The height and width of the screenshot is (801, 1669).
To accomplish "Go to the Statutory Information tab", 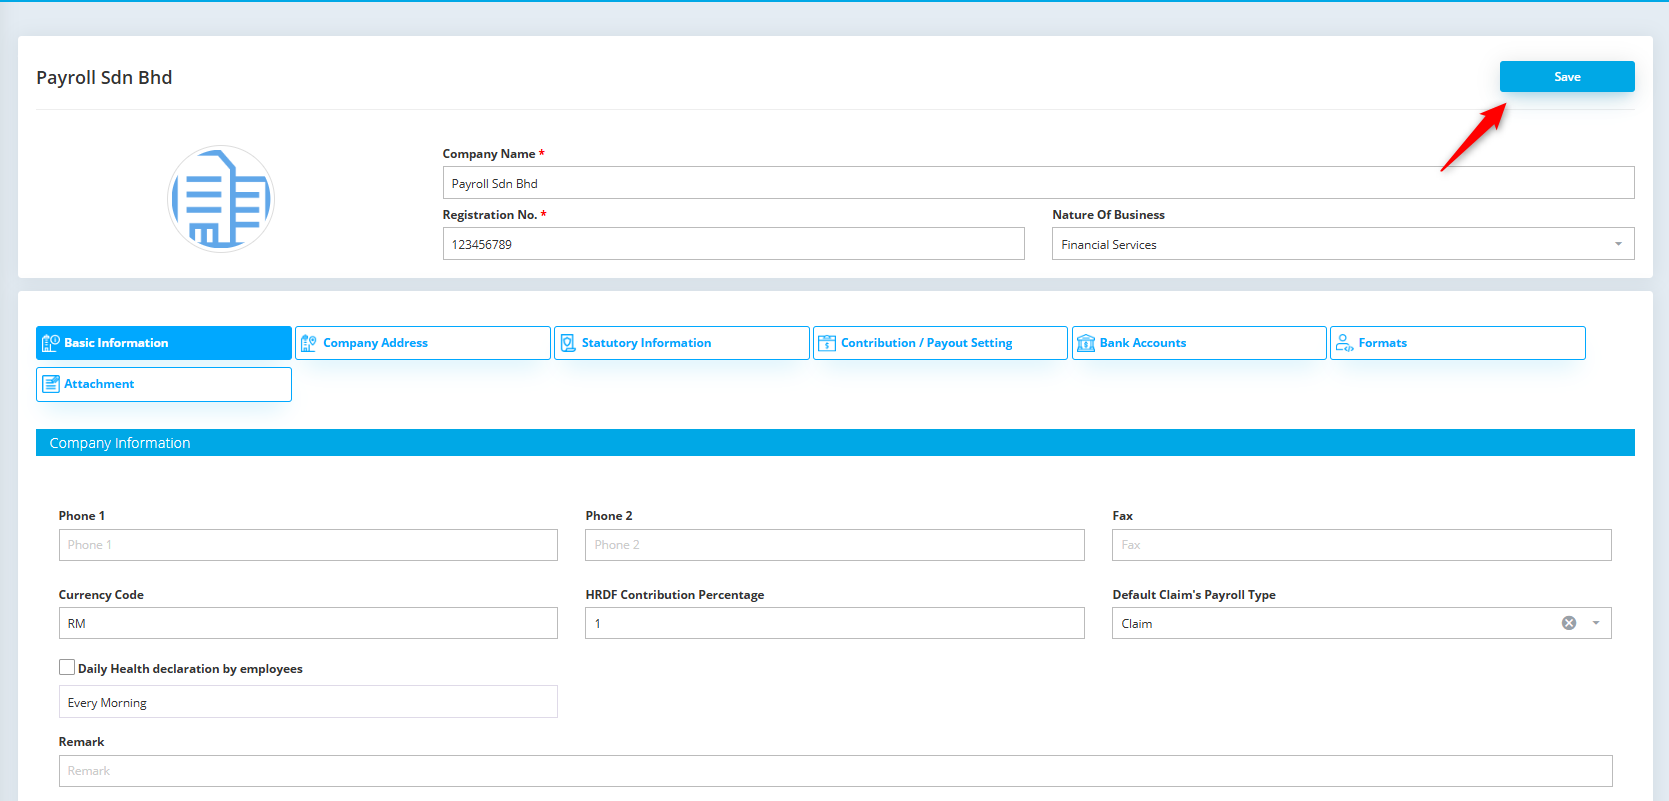I will click(682, 343).
